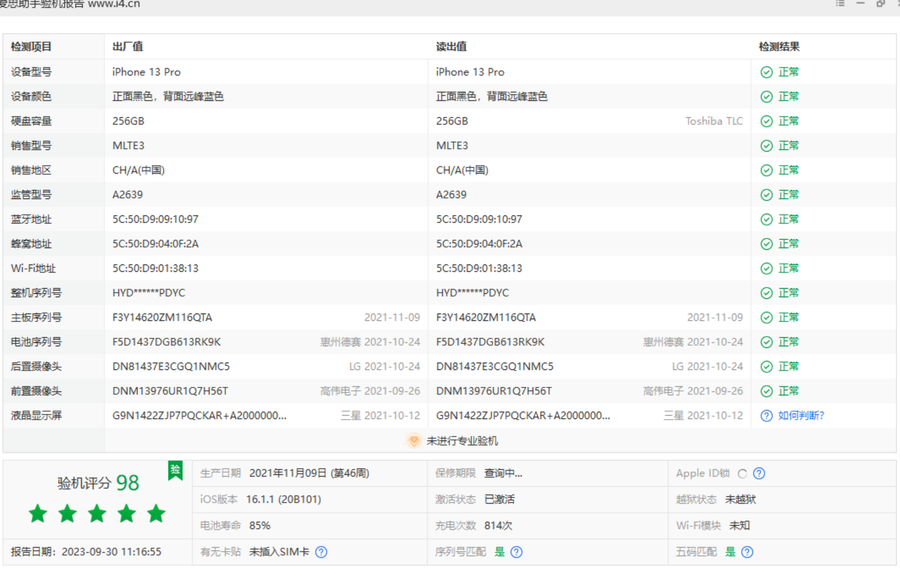Click factory battery serial F5D1437DGB613RK9K
Viewport: 900px width, 569px height.
pos(166,342)
